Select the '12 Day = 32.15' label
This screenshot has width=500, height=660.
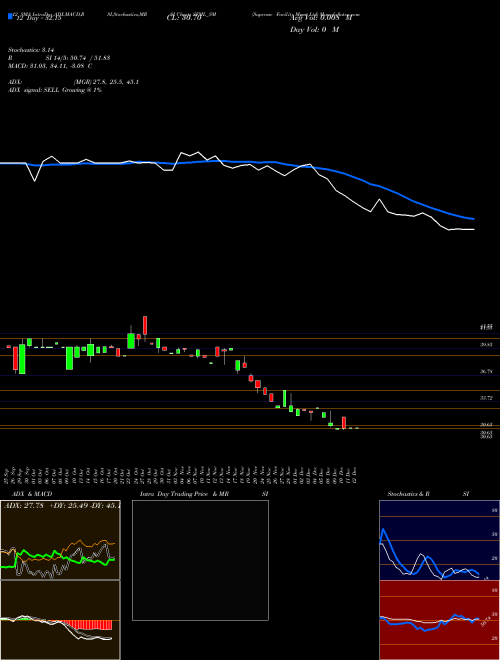(x=37, y=18)
